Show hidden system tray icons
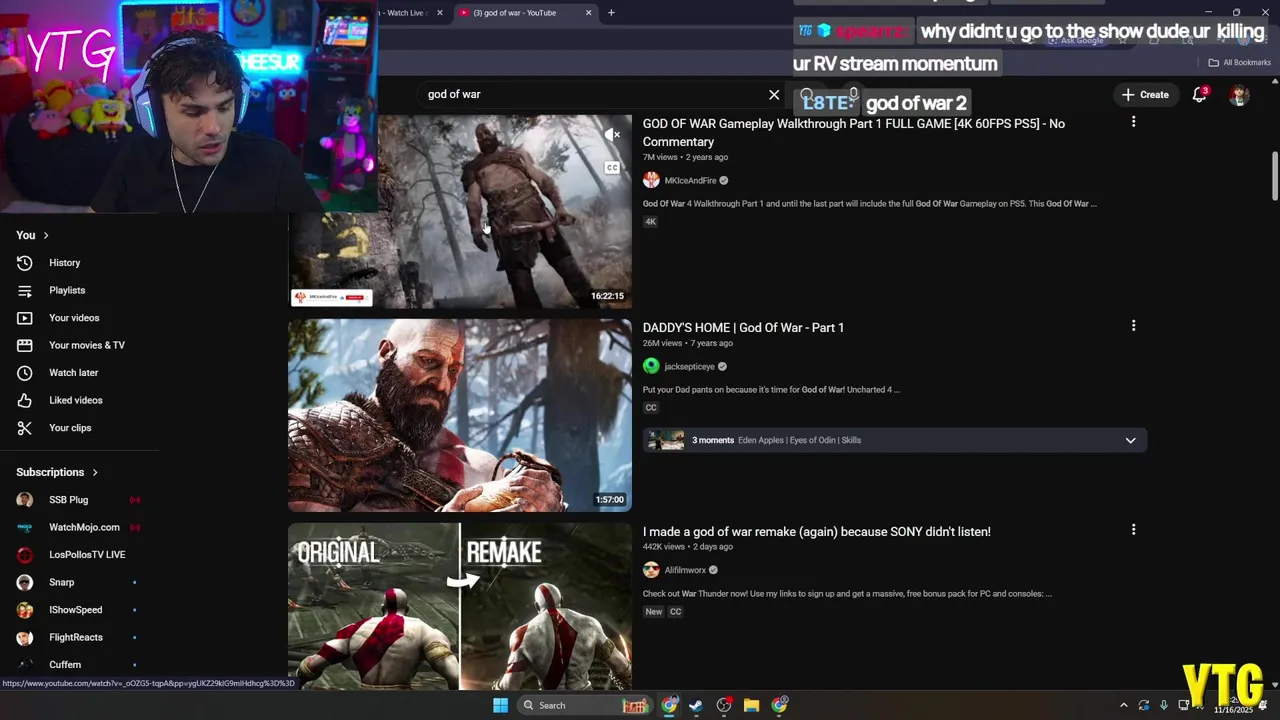This screenshot has width=1280, height=720. (x=1123, y=705)
